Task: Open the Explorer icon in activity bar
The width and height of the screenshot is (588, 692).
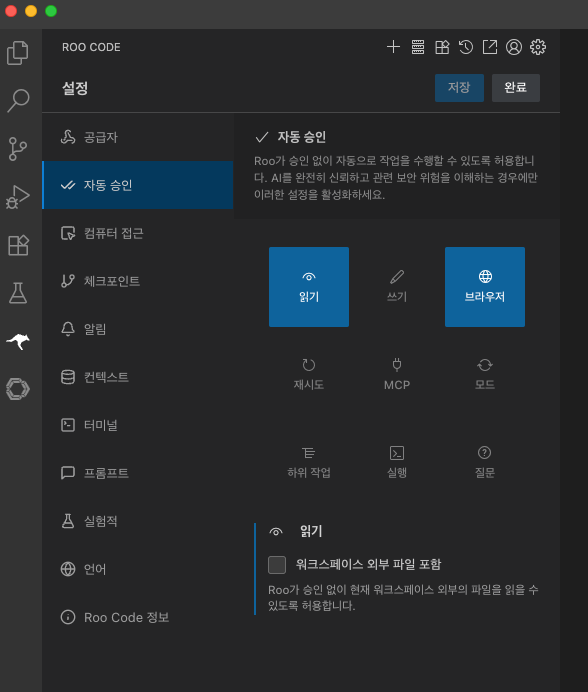Action: (x=18, y=53)
